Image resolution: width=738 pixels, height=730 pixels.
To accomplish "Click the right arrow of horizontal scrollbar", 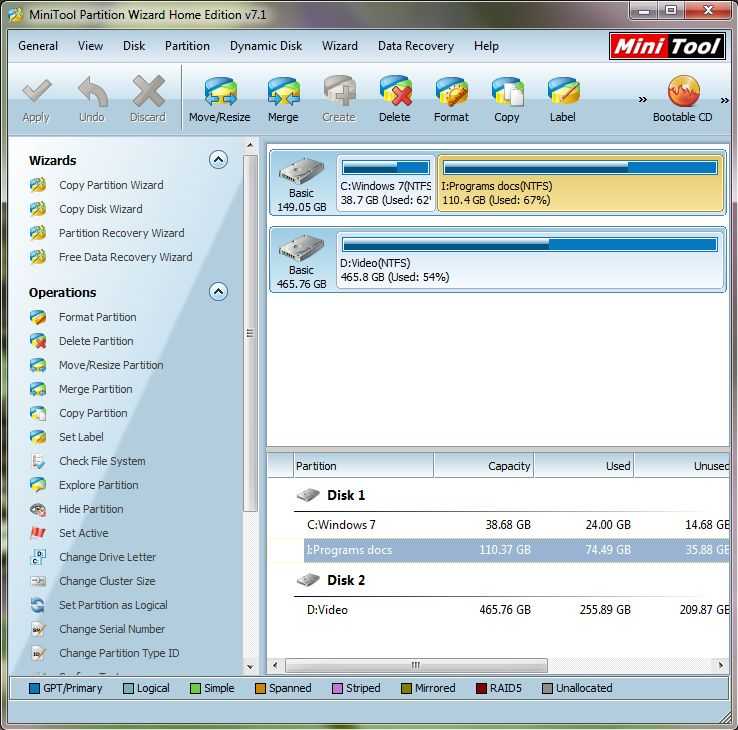I will pyautogui.click(x=721, y=666).
